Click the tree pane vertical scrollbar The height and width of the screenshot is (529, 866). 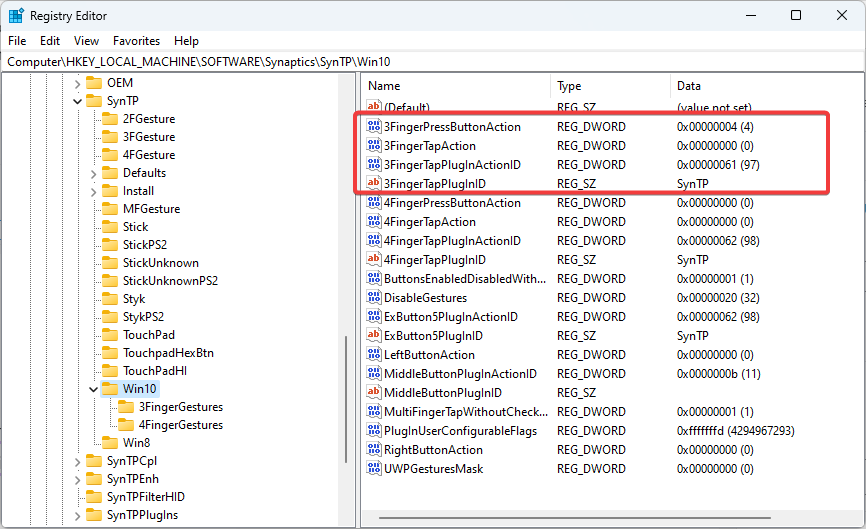[346, 399]
